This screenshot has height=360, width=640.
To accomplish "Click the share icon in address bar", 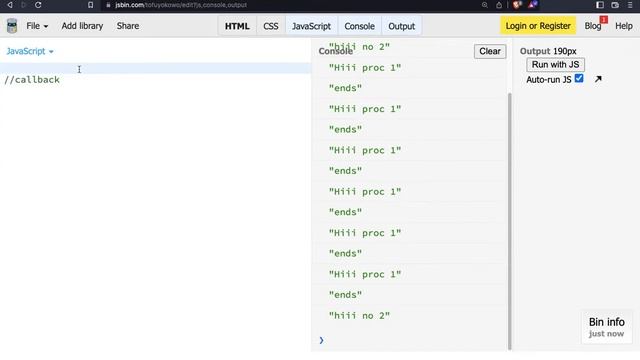I will click(499, 5).
